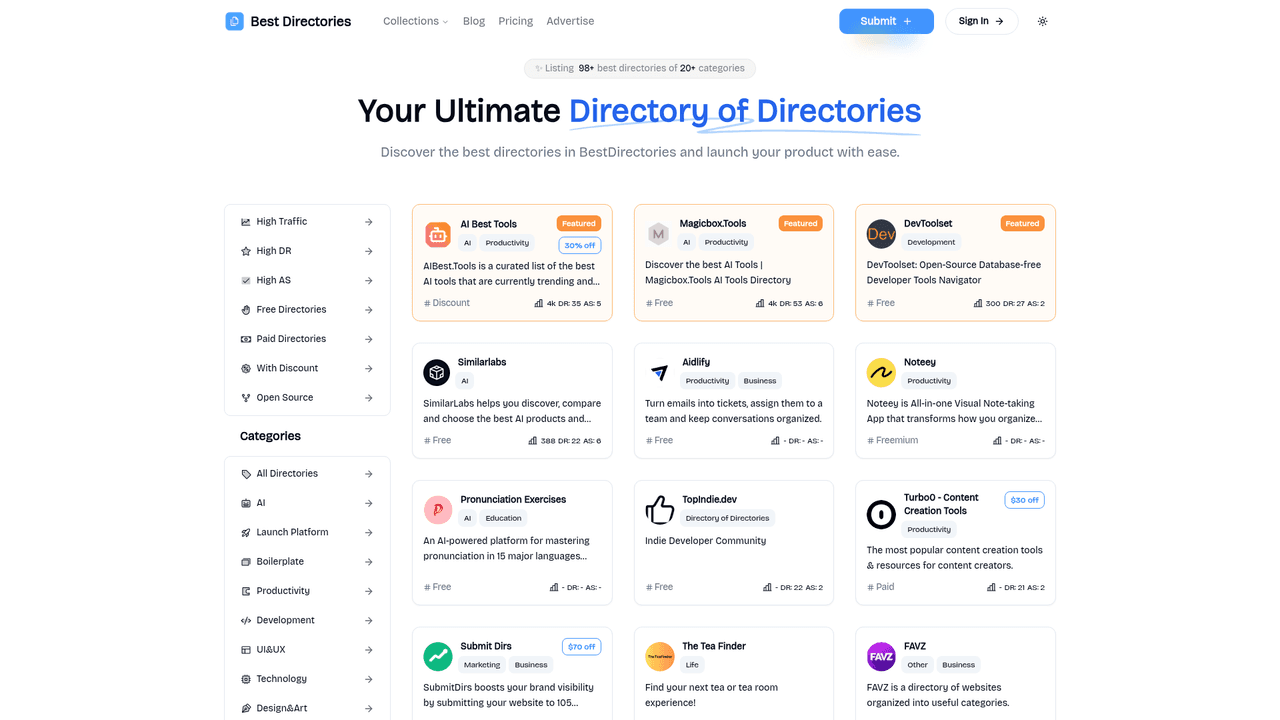Go to the Pricing page

click(x=516, y=21)
